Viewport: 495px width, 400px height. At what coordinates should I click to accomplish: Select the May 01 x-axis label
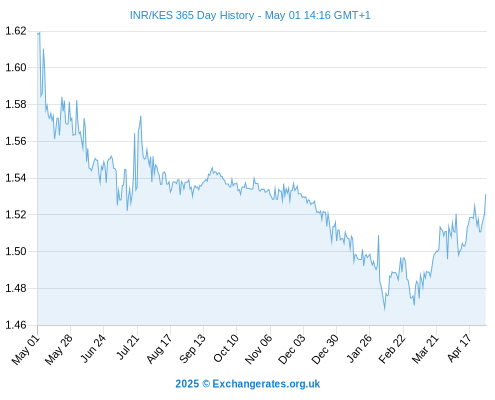(26, 349)
